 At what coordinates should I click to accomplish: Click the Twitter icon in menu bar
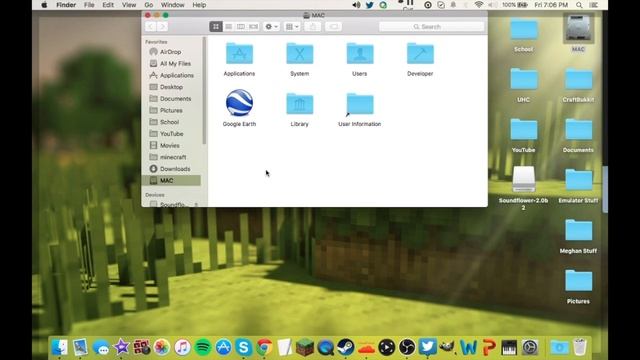tap(369, 5)
